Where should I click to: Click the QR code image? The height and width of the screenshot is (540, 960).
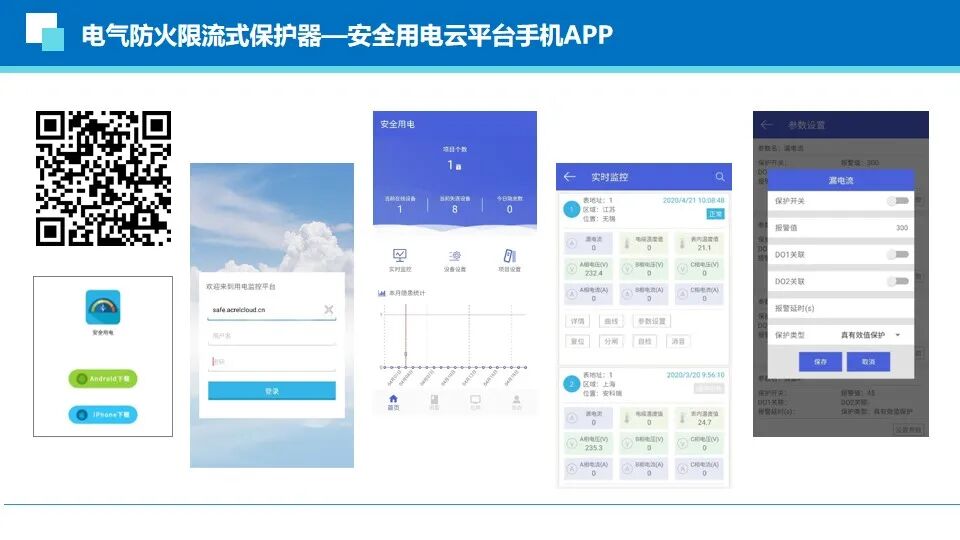(x=103, y=178)
